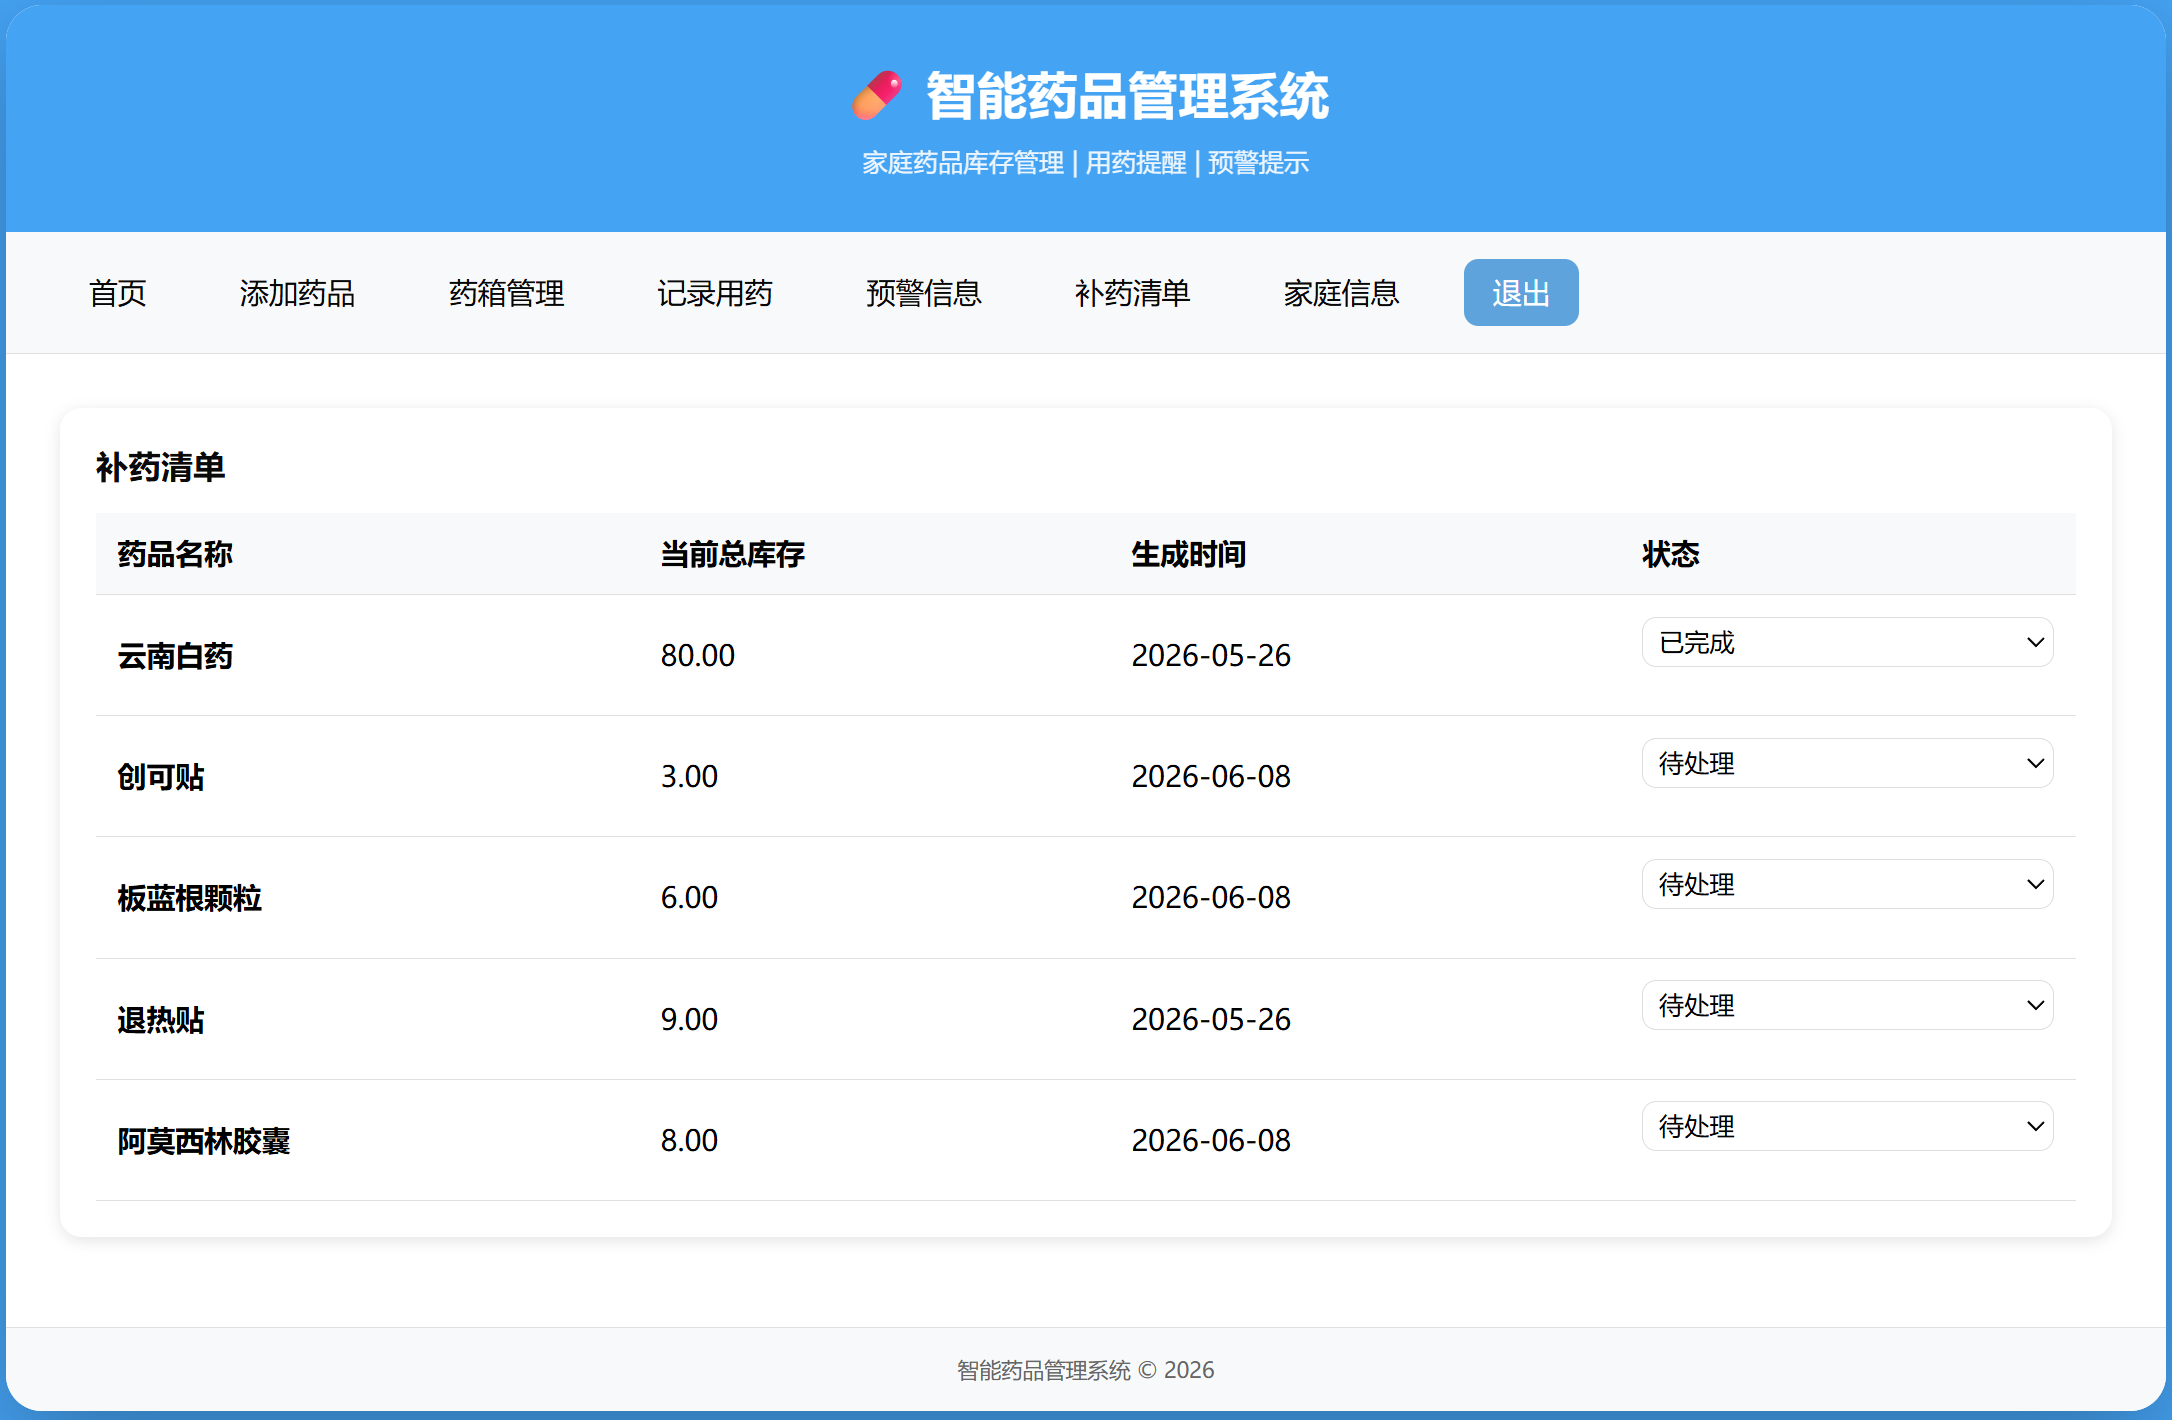Click stock value 80.00
The height and width of the screenshot is (1420, 2172).
(x=698, y=656)
